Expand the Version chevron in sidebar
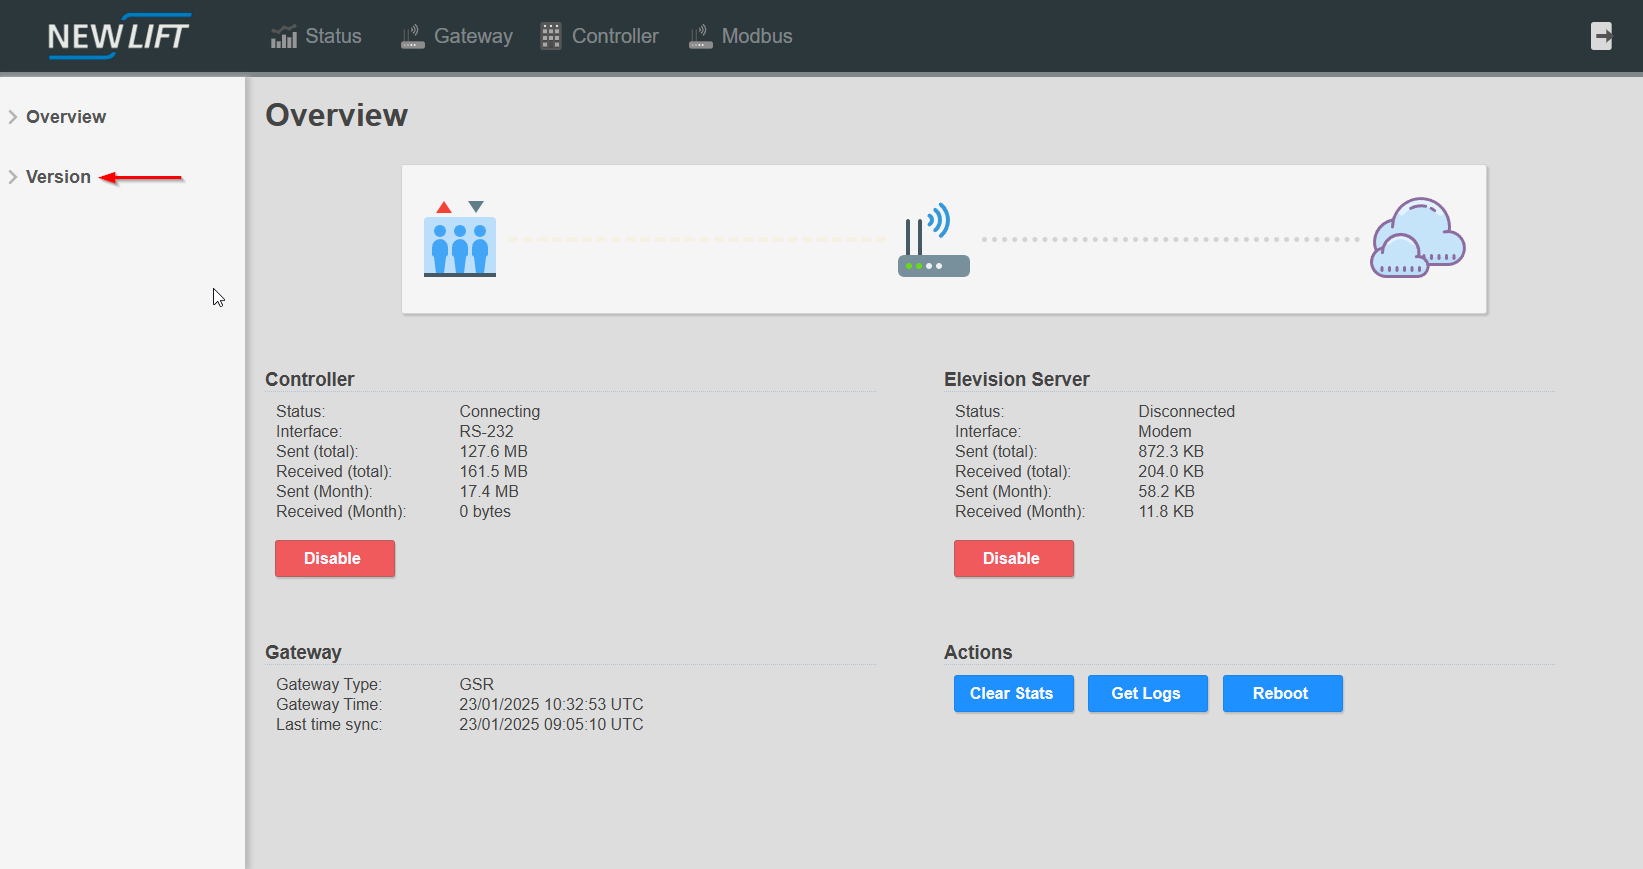 [x=13, y=177]
